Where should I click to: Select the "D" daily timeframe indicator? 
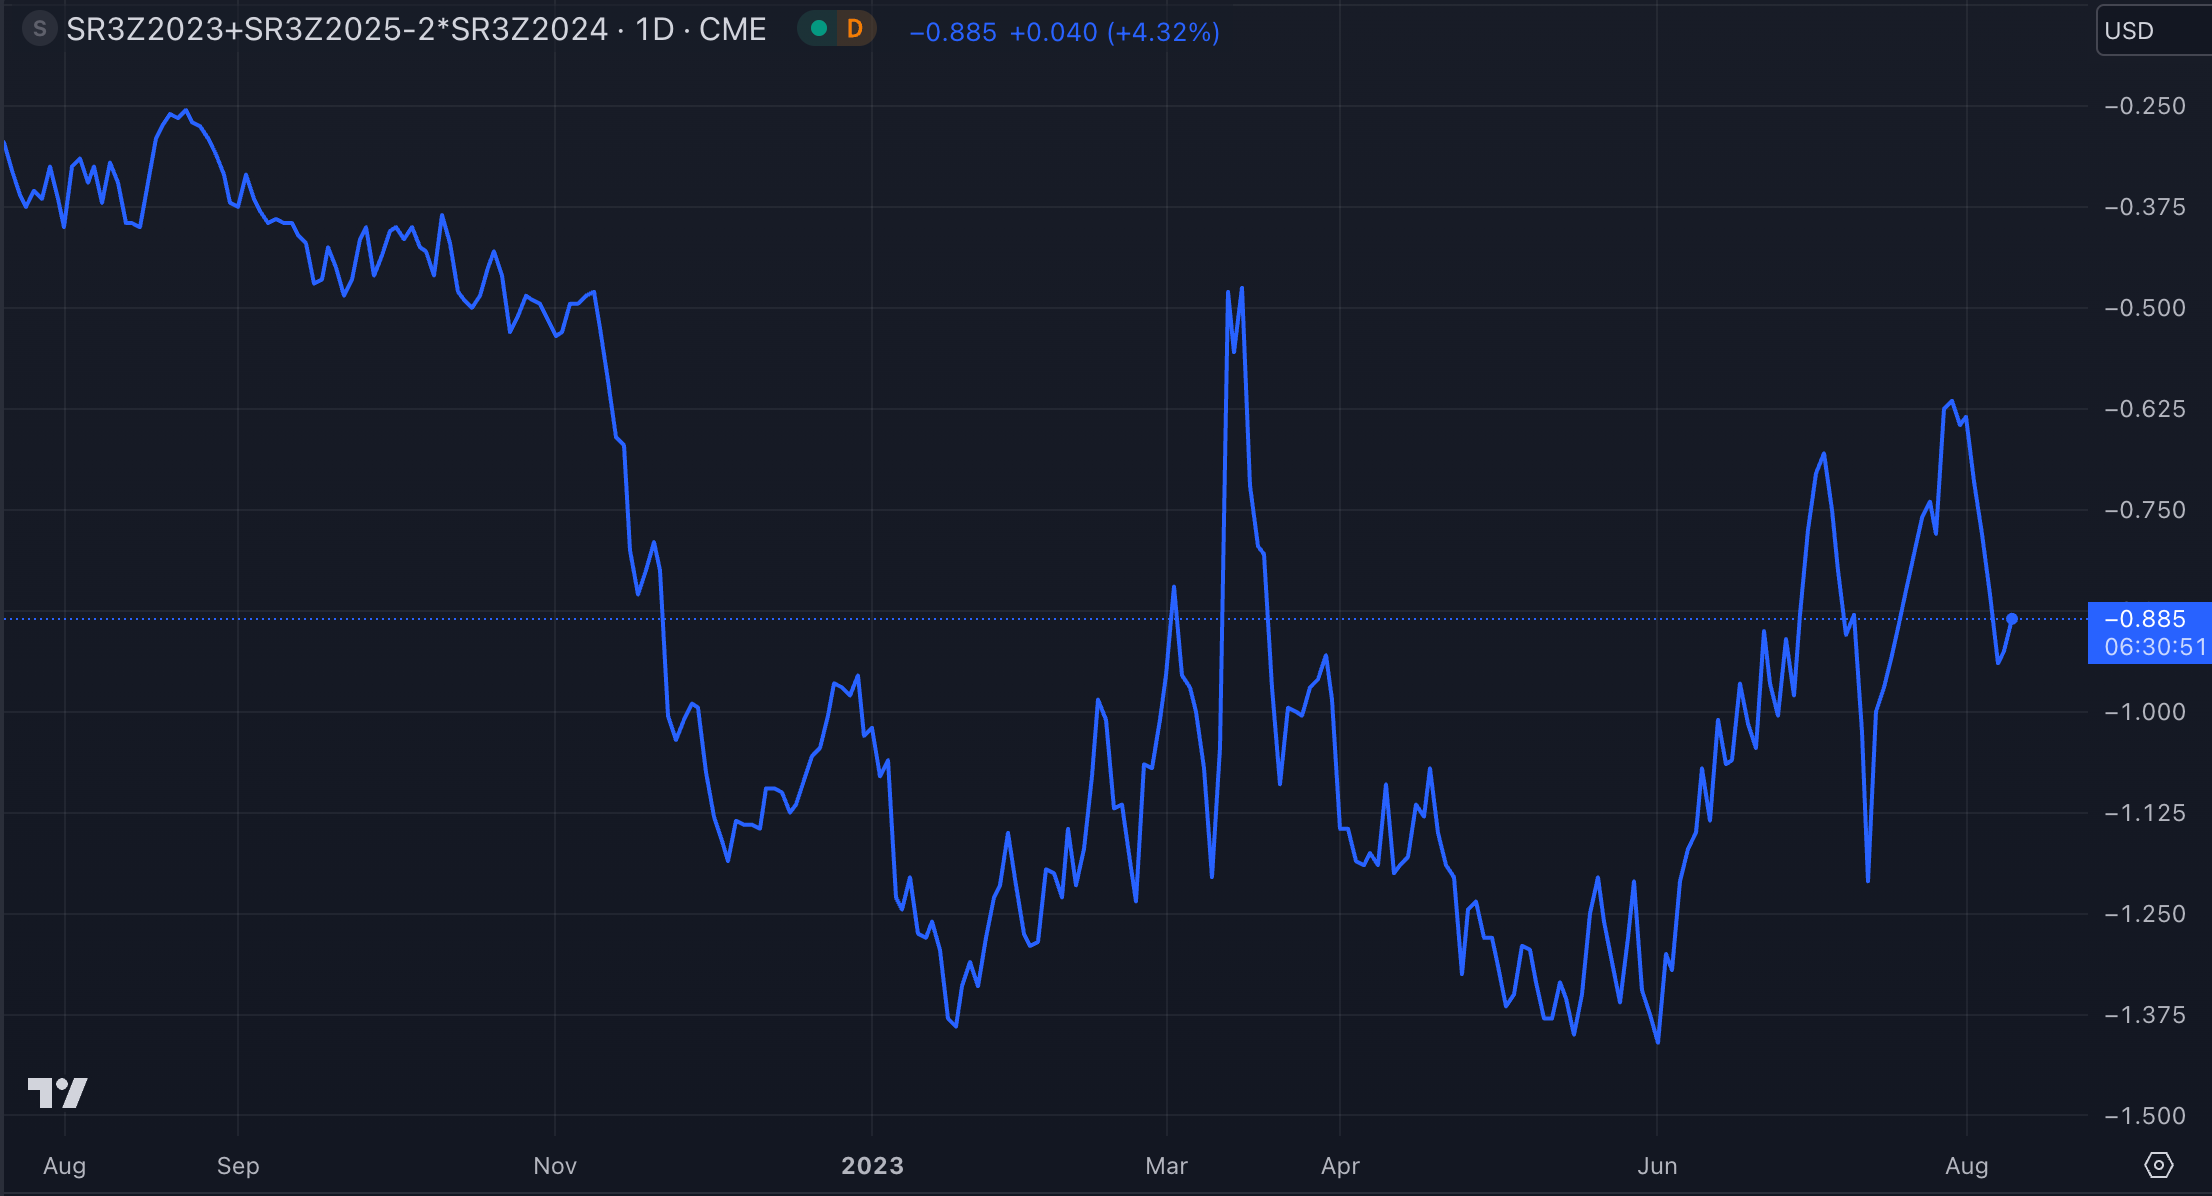[x=855, y=30]
